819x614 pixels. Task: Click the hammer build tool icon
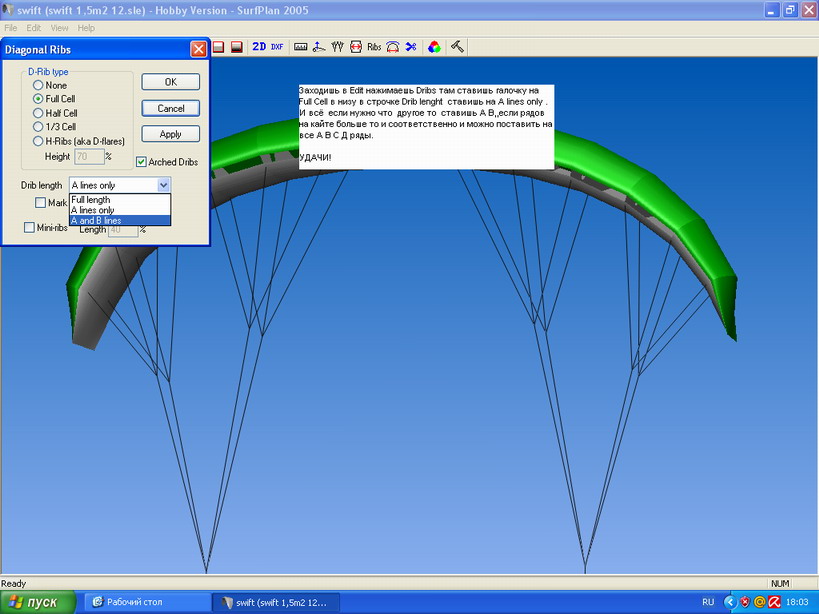456,47
